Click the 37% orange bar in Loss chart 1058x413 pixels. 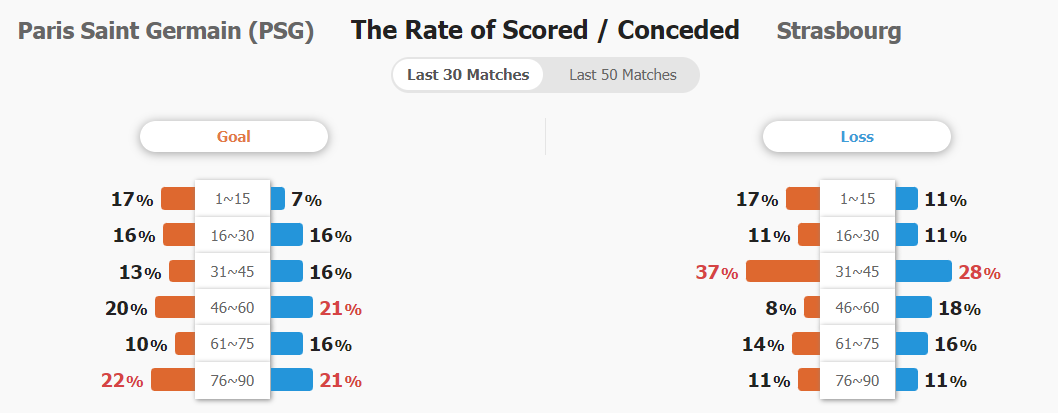(783, 271)
